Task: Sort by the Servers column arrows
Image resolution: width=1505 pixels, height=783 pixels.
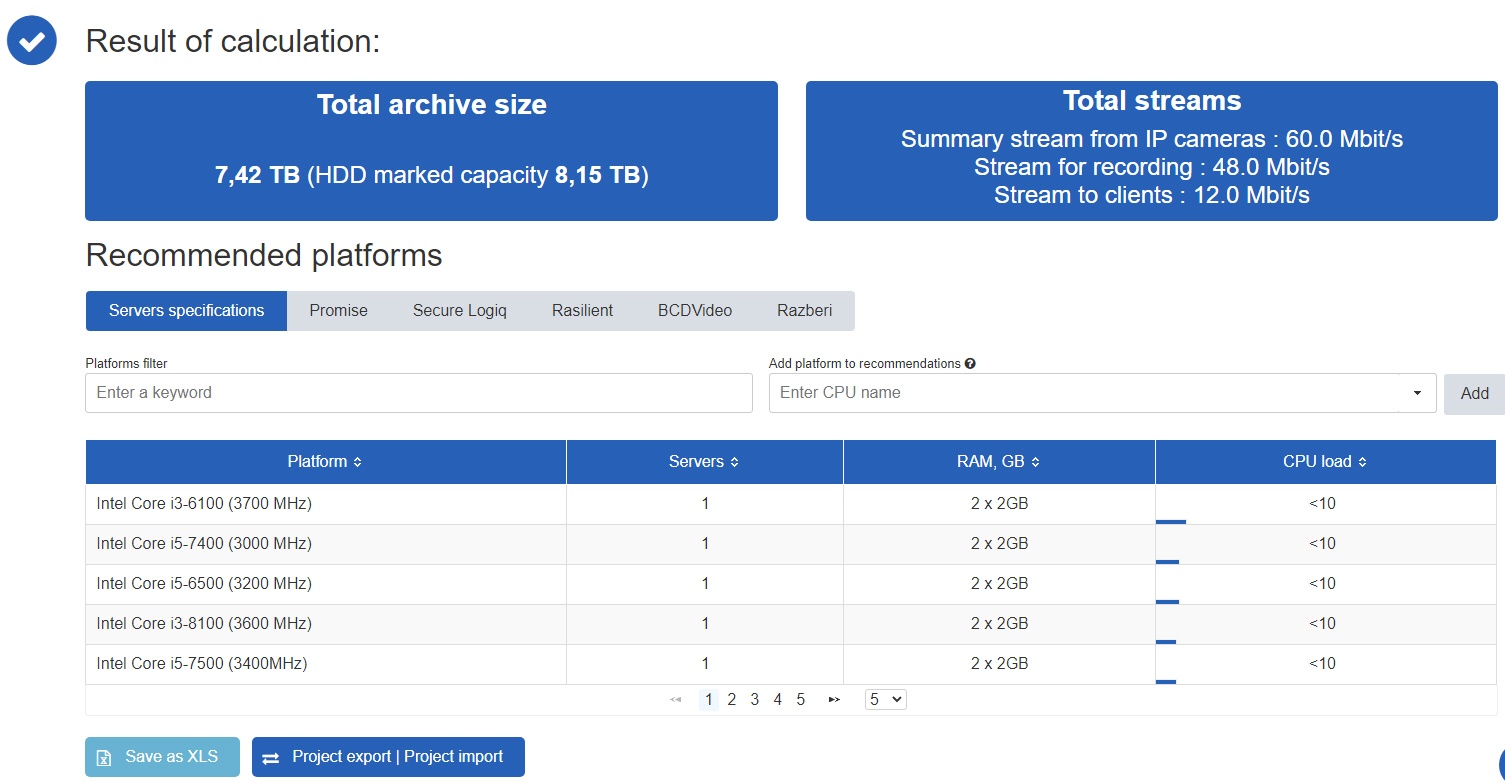Action: coord(735,462)
